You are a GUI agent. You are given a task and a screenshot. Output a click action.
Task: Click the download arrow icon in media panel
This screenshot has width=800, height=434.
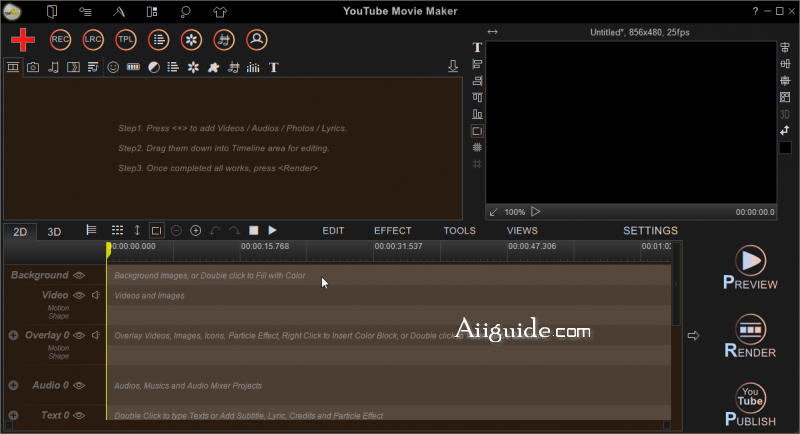coord(453,66)
